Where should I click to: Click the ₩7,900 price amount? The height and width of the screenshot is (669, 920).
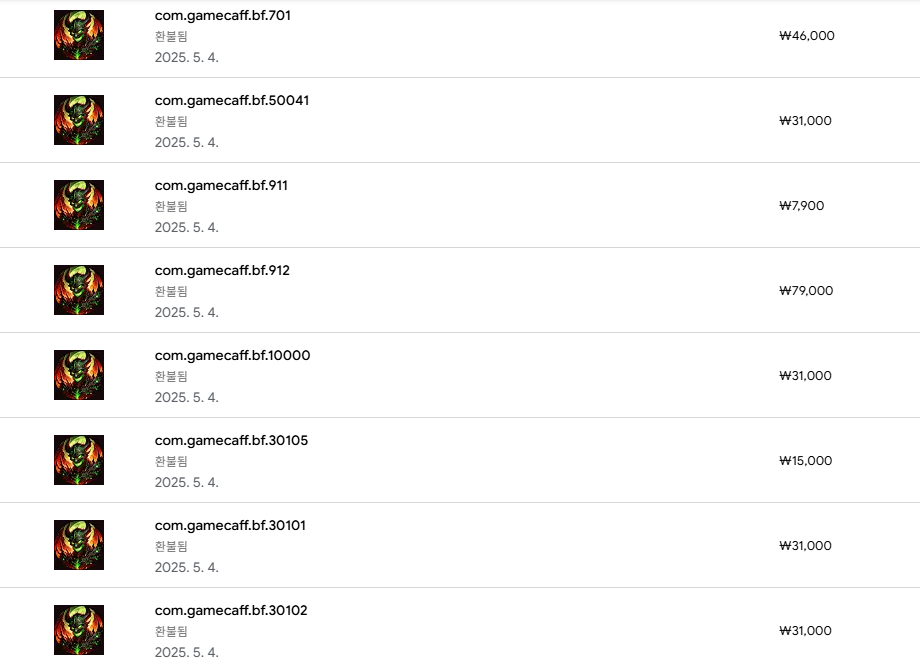coord(802,206)
